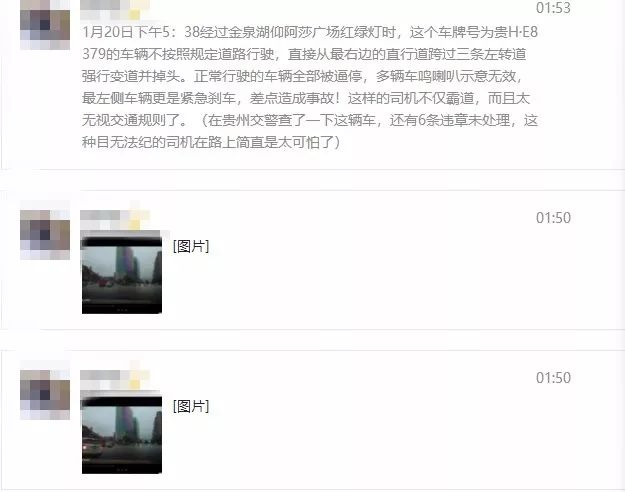625x492 pixels.
Task: Click the final line starting 种目无法纪的司机
Action: [x=211, y=142]
